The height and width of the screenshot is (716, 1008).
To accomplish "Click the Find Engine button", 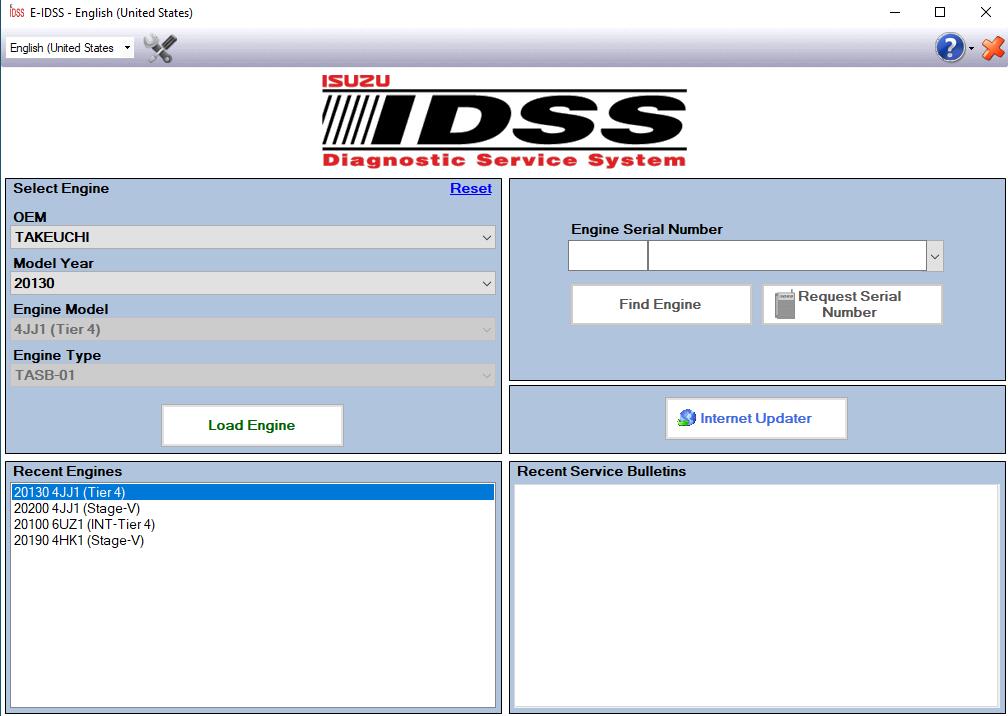I will click(x=660, y=304).
